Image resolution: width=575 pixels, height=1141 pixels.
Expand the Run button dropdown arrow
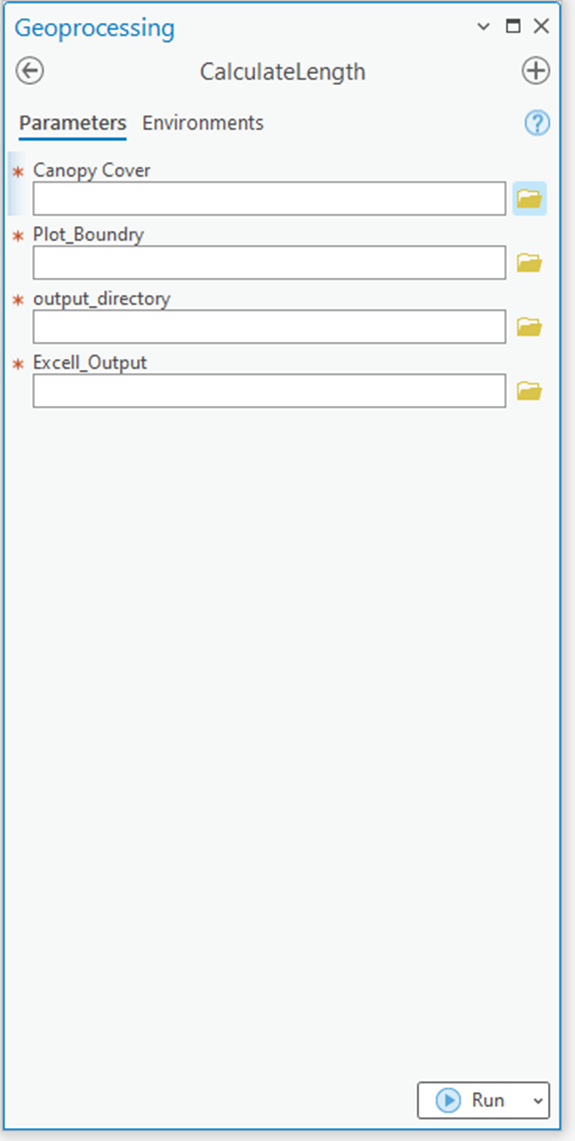pyautogui.click(x=538, y=1100)
